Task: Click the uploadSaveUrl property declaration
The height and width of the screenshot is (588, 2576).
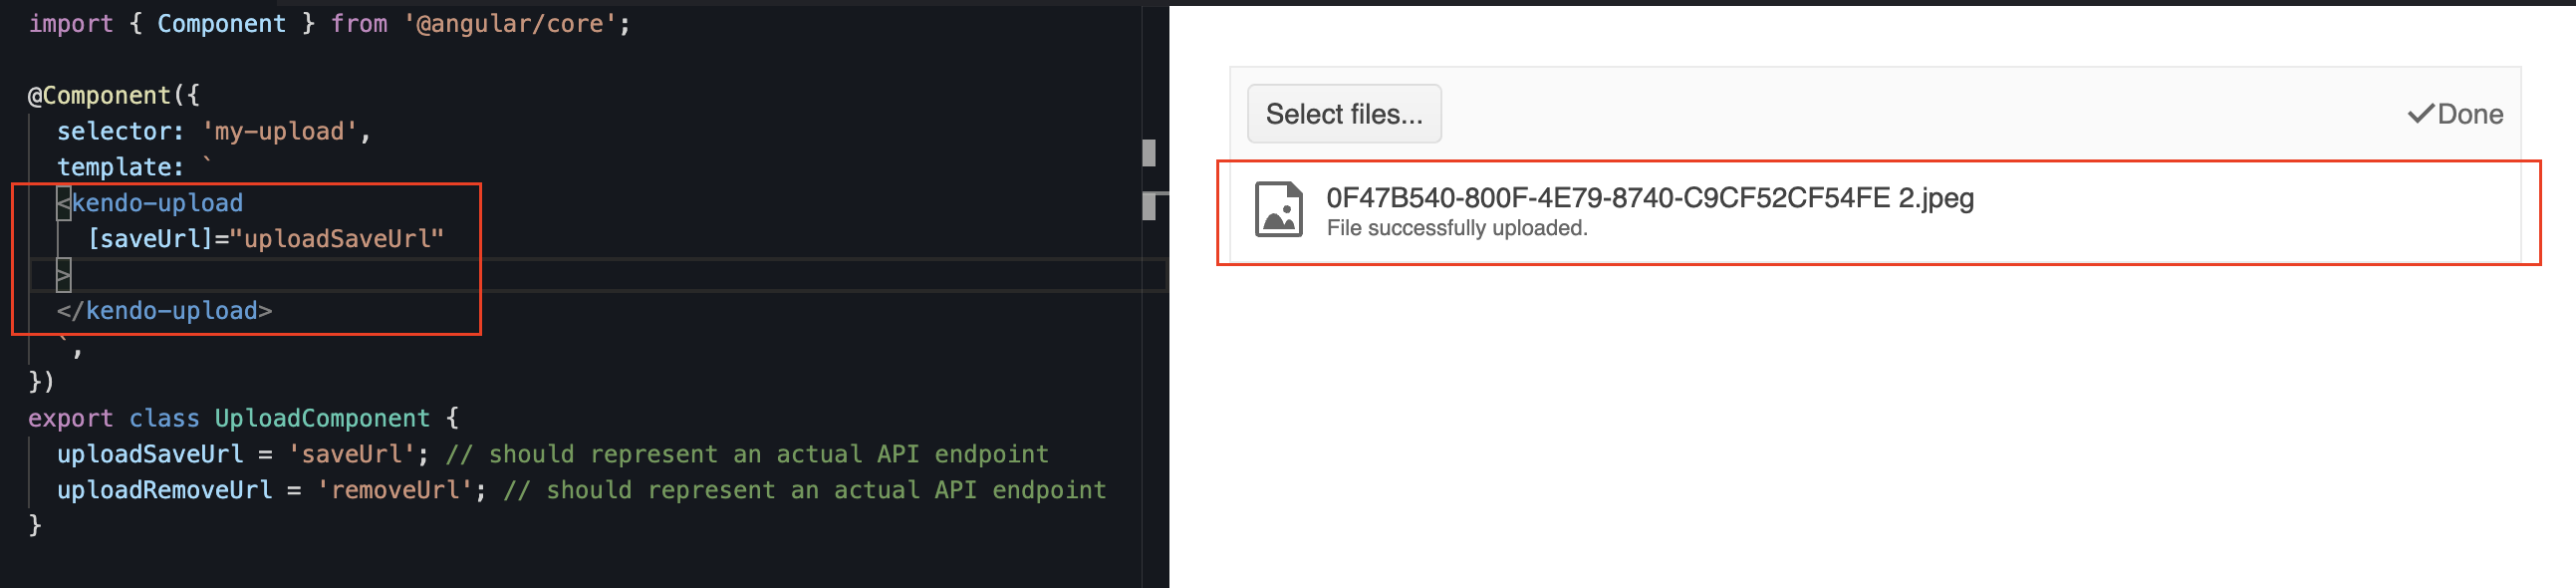Action: pos(150,454)
